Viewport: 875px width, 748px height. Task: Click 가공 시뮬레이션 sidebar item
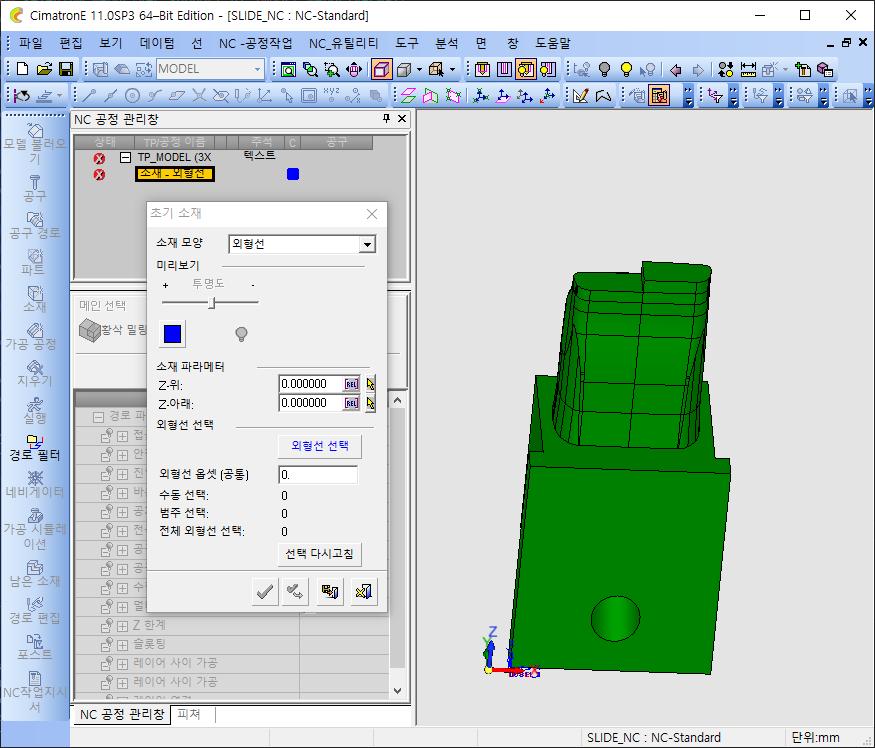[35, 529]
